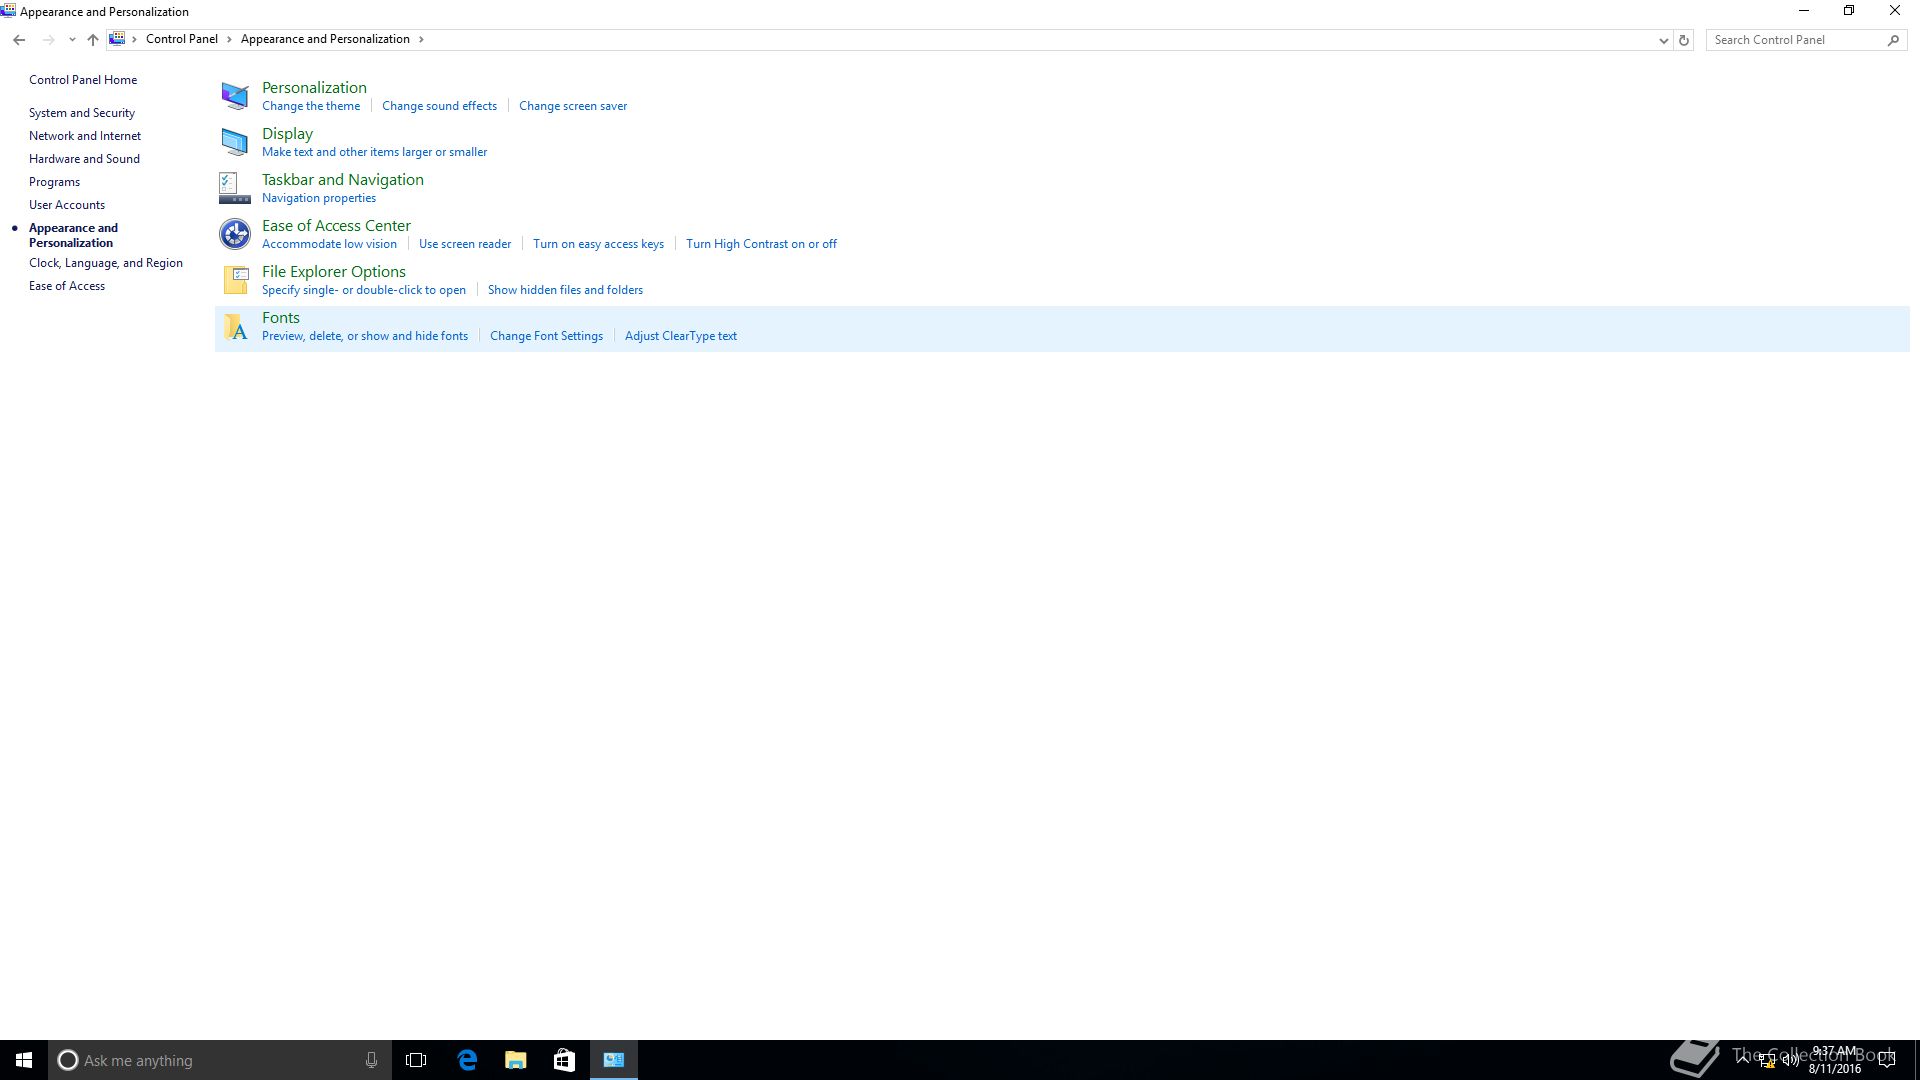Open Ease of Access Center heading
The width and height of the screenshot is (1920, 1080).
336,226
